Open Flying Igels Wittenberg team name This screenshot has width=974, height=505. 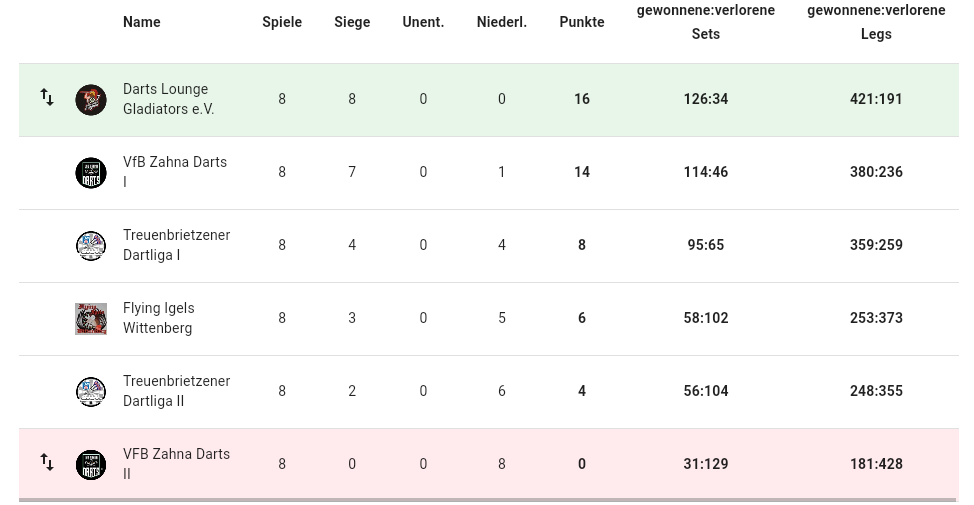(158, 318)
